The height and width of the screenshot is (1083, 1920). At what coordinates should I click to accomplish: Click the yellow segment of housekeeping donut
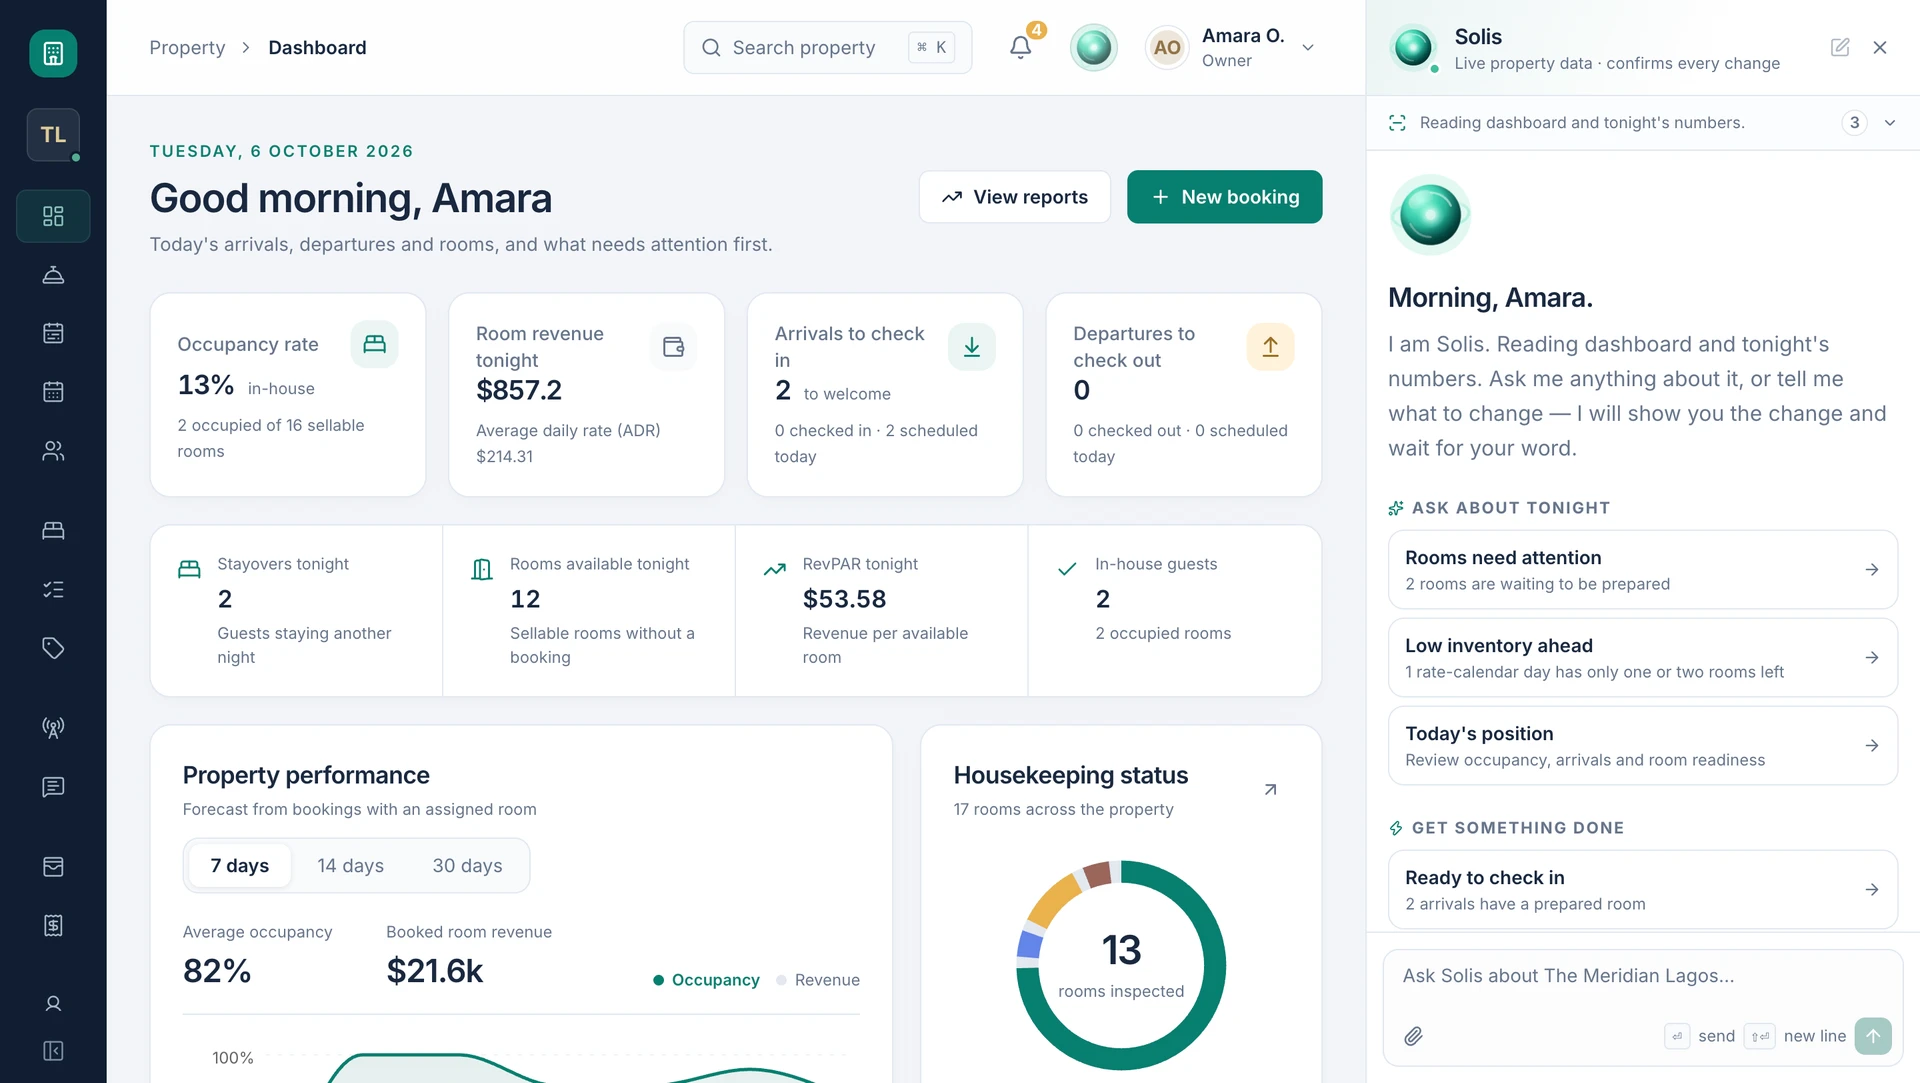(1054, 899)
